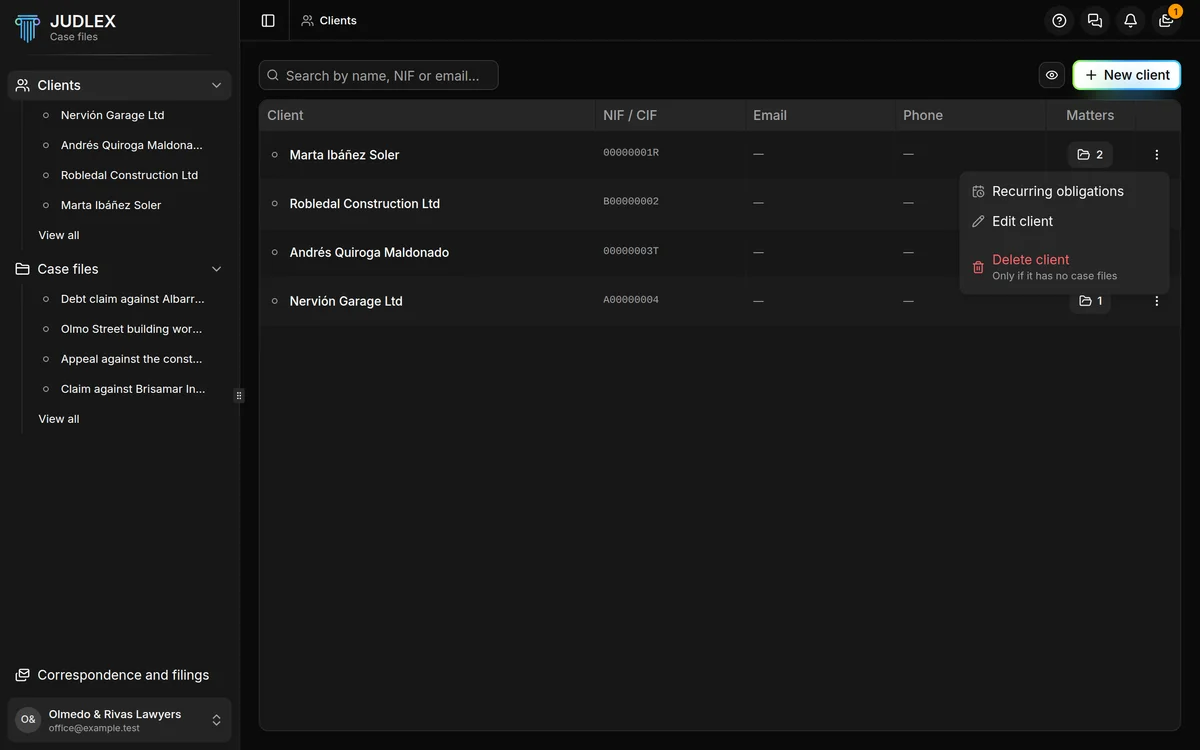The height and width of the screenshot is (750, 1200).
Task: Select Nervión Garage Ltd in sidebar
Action: [x=112, y=115]
